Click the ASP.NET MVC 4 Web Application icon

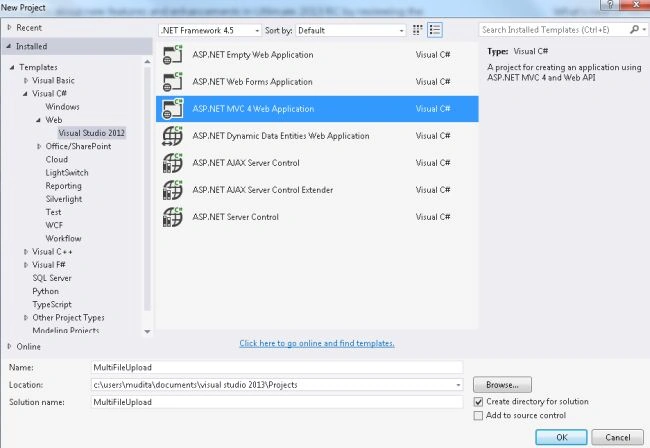[172, 109]
